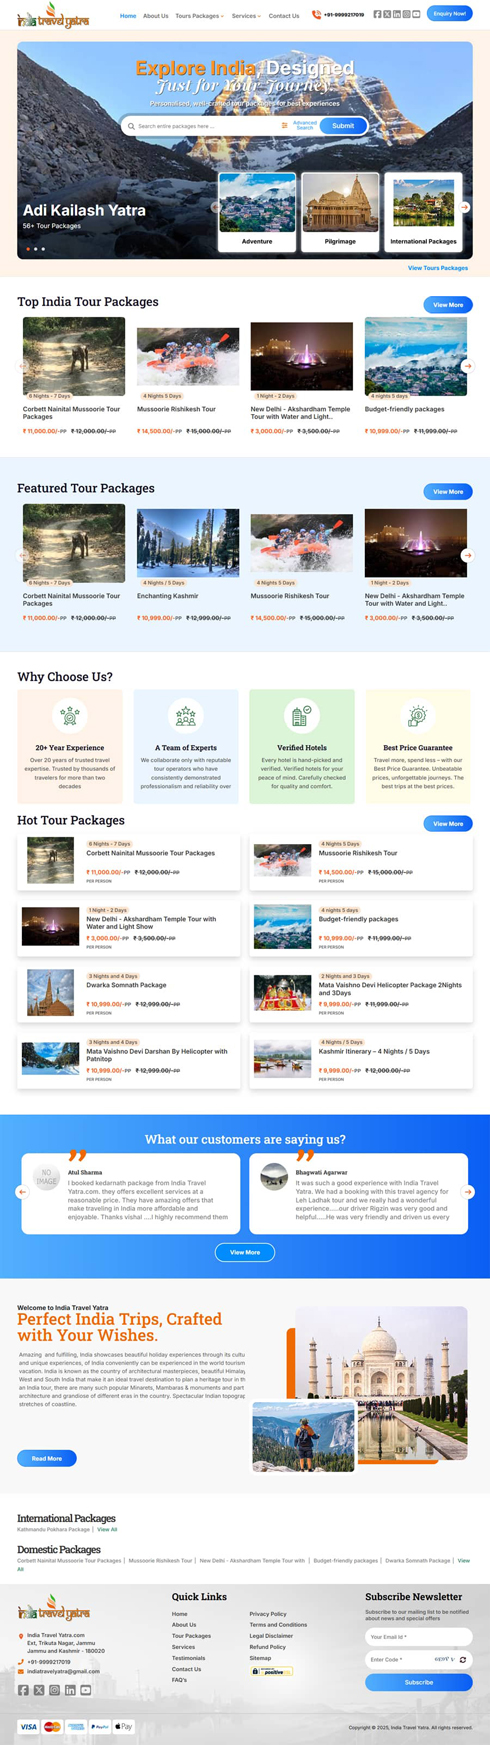Refresh the captcha code in newsletter form
The image size is (490, 1745).
[462, 1659]
